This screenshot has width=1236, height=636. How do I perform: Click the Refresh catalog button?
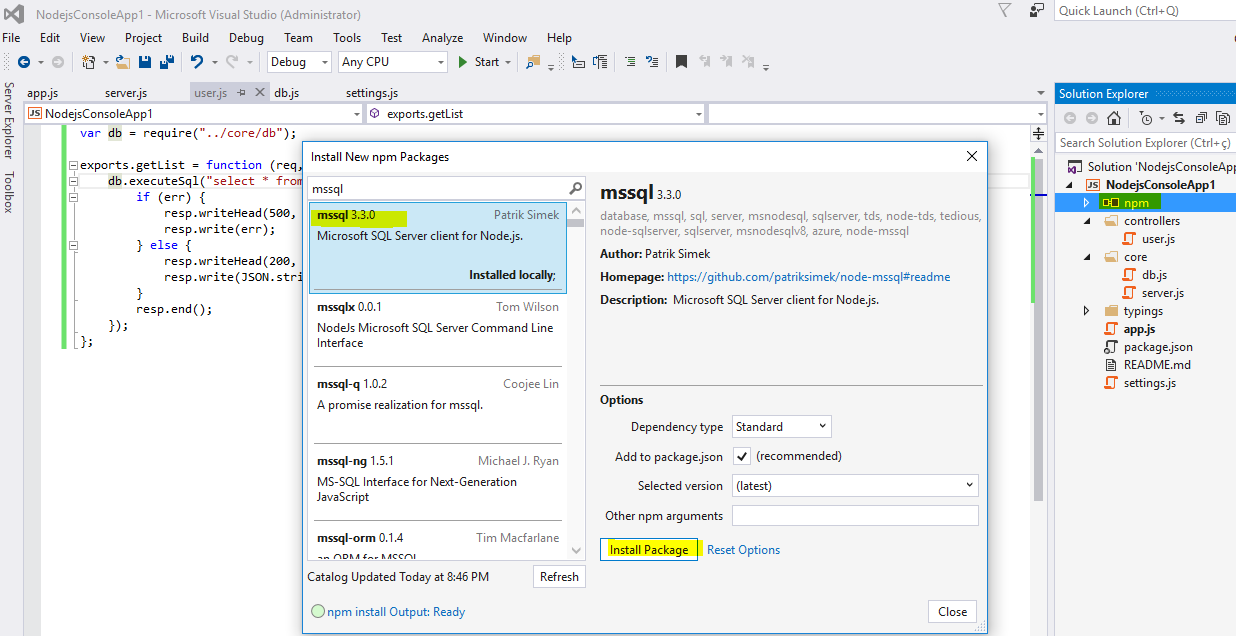(559, 576)
